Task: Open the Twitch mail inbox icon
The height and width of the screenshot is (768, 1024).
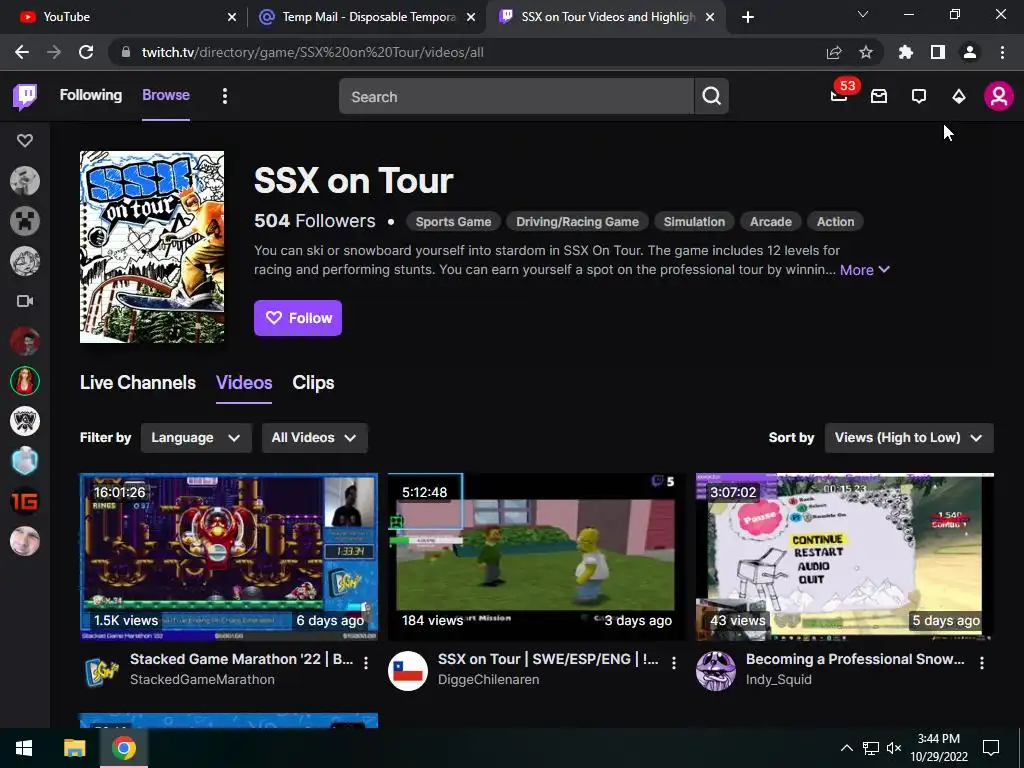Action: pyautogui.click(x=879, y=97)
